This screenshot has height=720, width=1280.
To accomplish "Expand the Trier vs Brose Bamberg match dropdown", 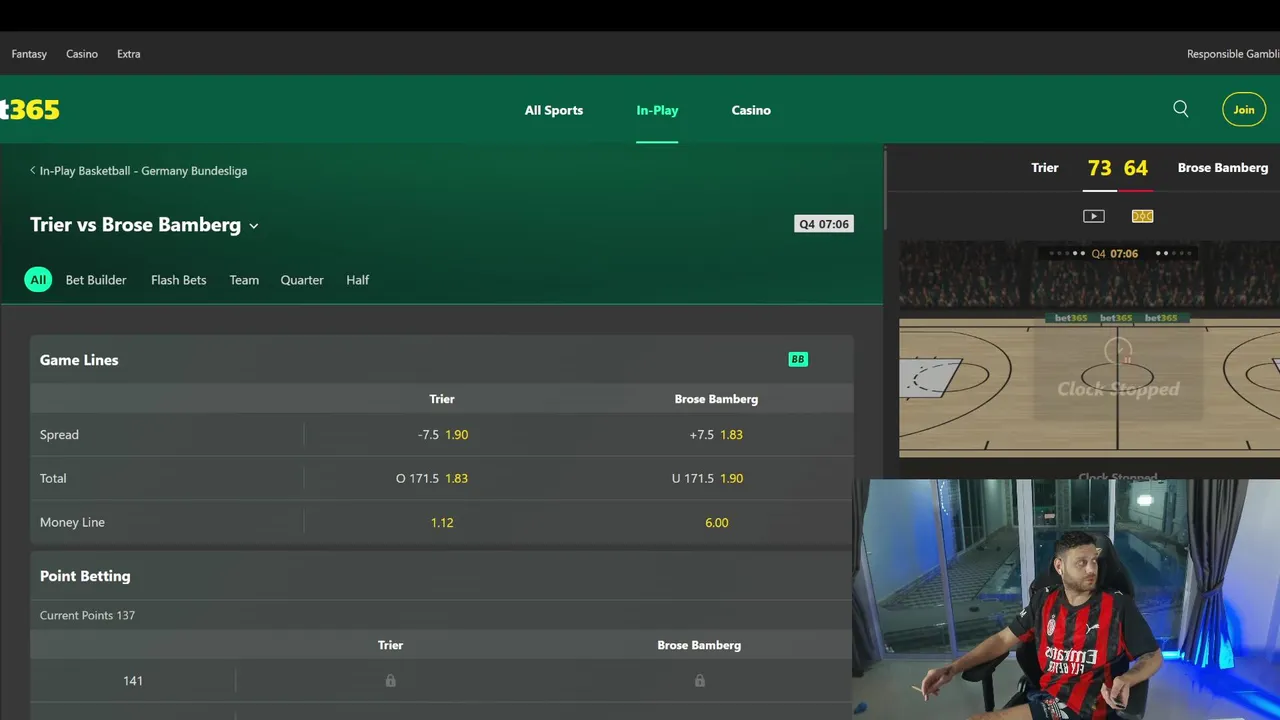I will 254,226.
